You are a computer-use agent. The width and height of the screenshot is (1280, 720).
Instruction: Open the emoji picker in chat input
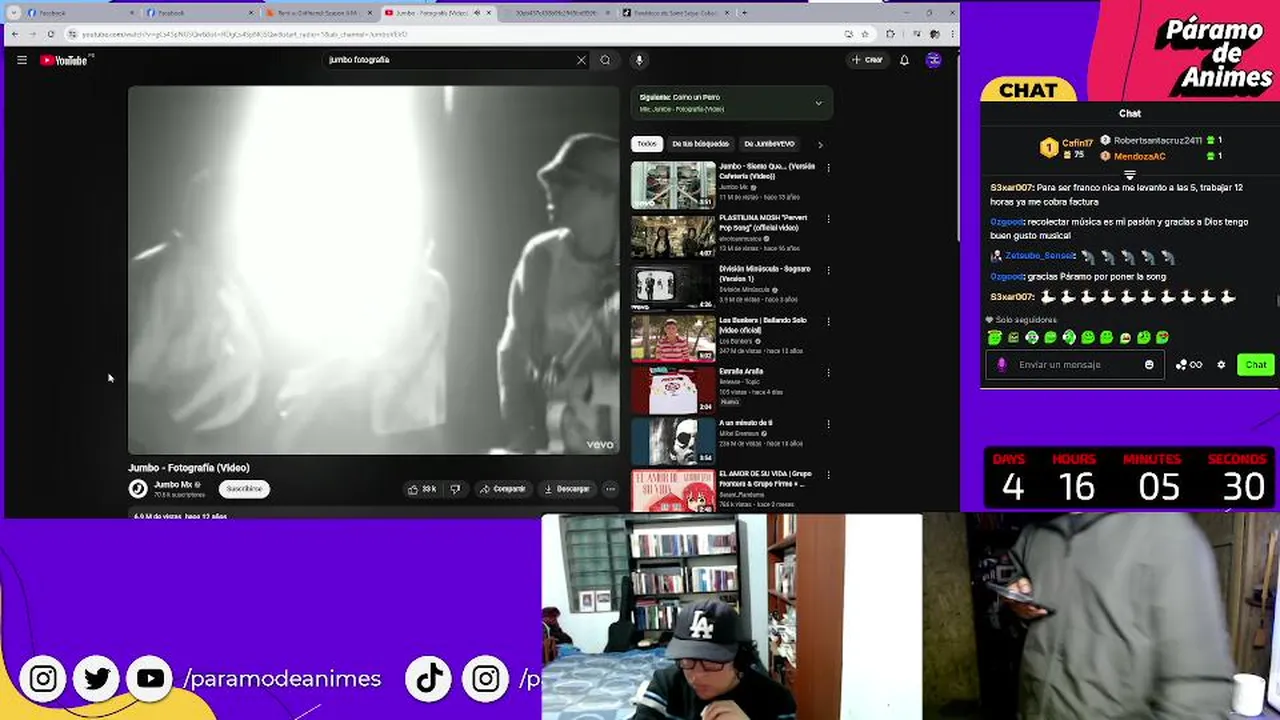[1149, 365]
